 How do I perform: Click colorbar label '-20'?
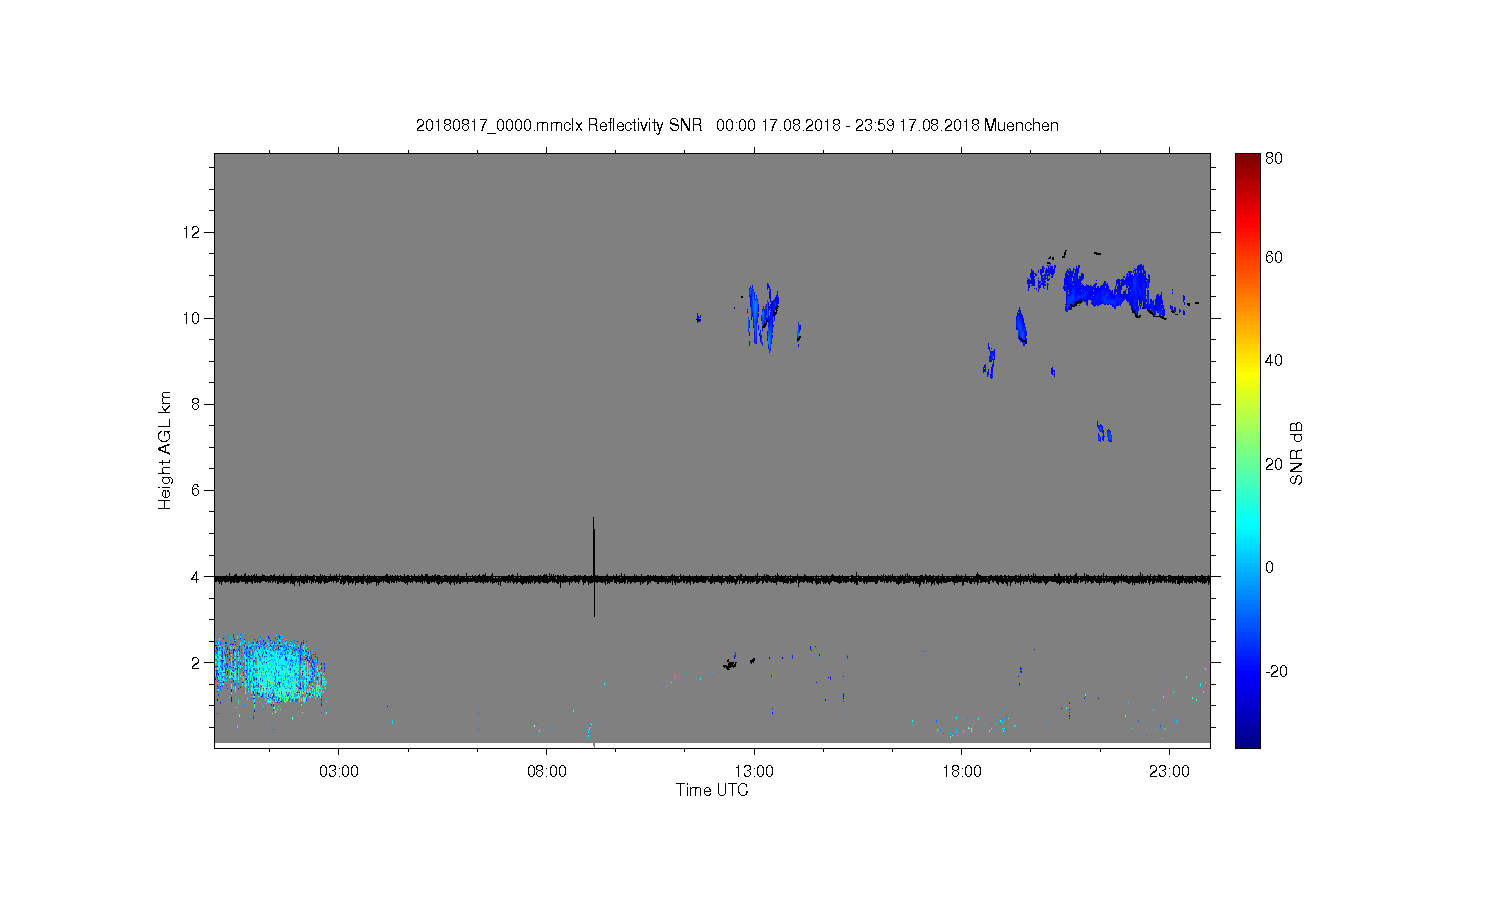(x=1276, y=671)
